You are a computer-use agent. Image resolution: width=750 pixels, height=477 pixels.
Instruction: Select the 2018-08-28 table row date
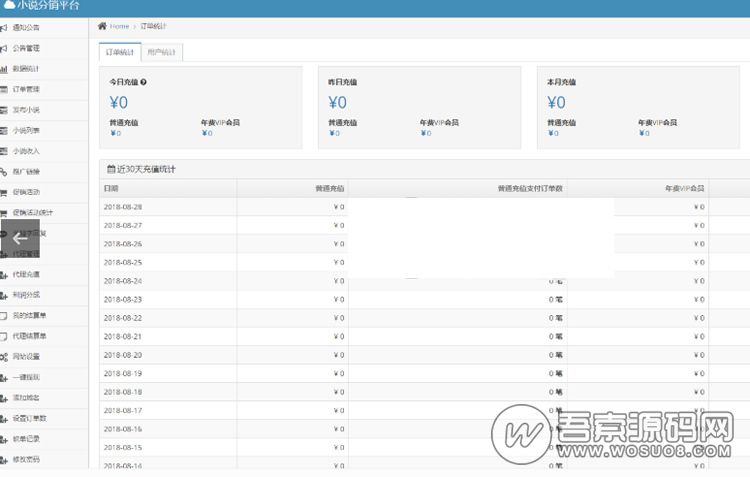tap(123, 207)
